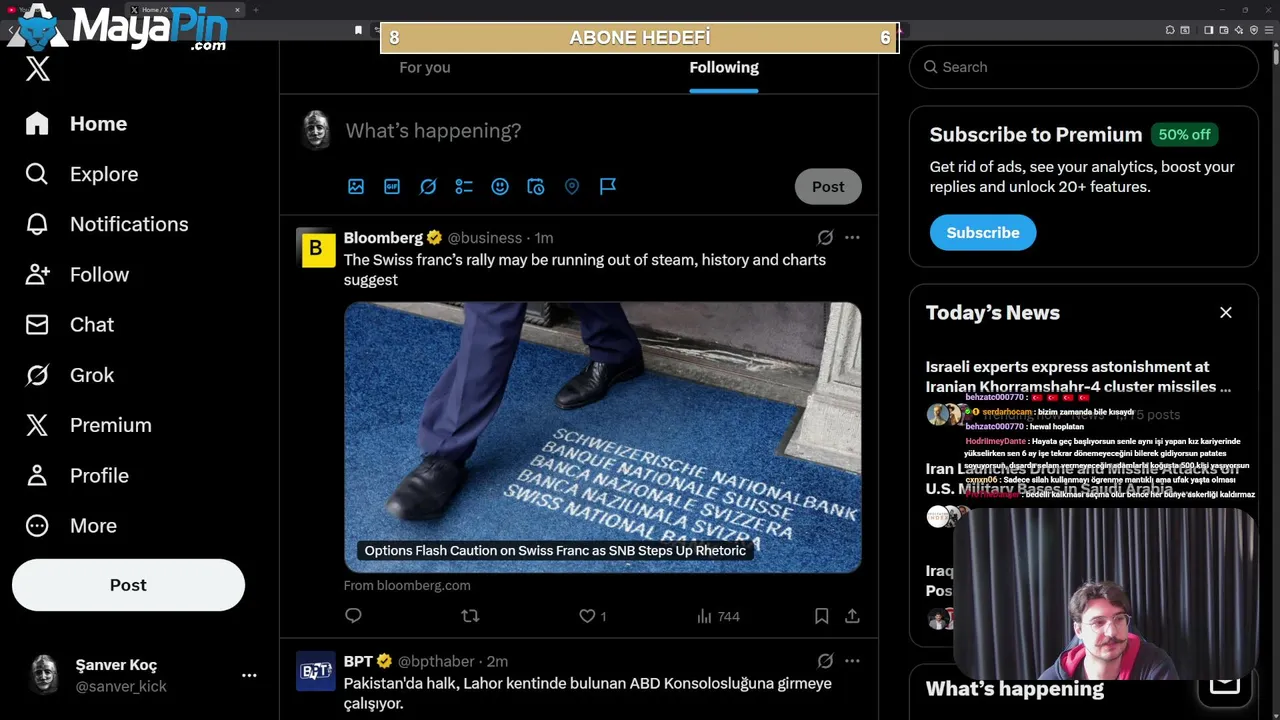
Task: Click the Search field
Action: coord(1083,67)
